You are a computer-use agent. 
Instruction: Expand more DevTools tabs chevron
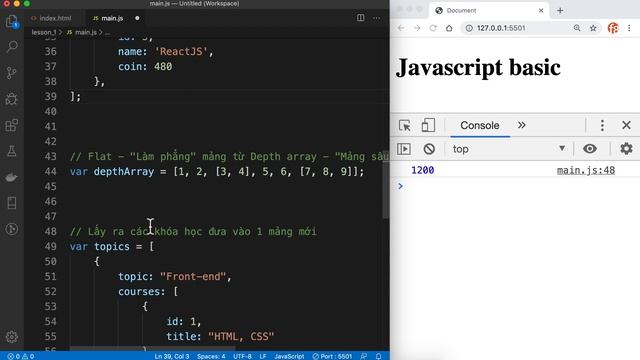coord(522,125)
